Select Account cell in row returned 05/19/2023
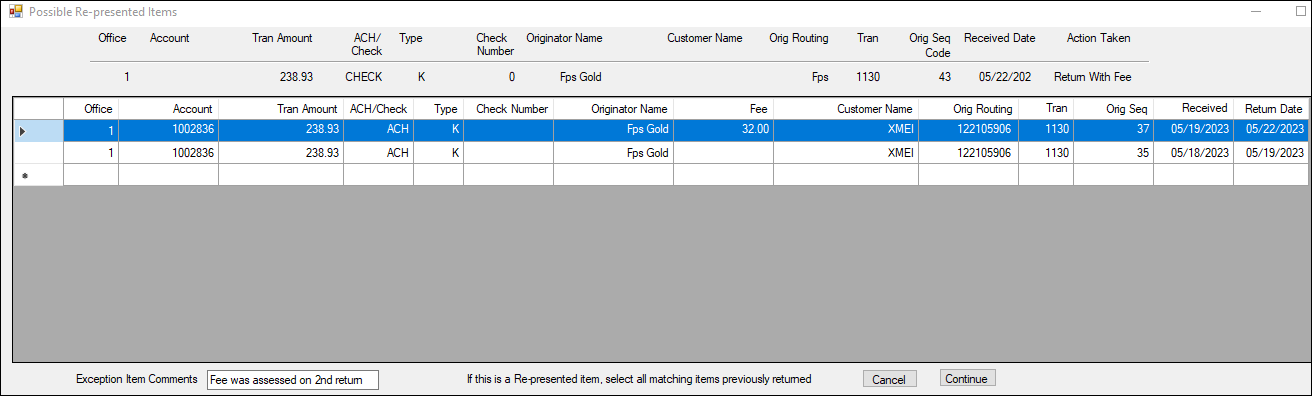Viewport: 1312px width, 396px height. click(x=168, y=153)
